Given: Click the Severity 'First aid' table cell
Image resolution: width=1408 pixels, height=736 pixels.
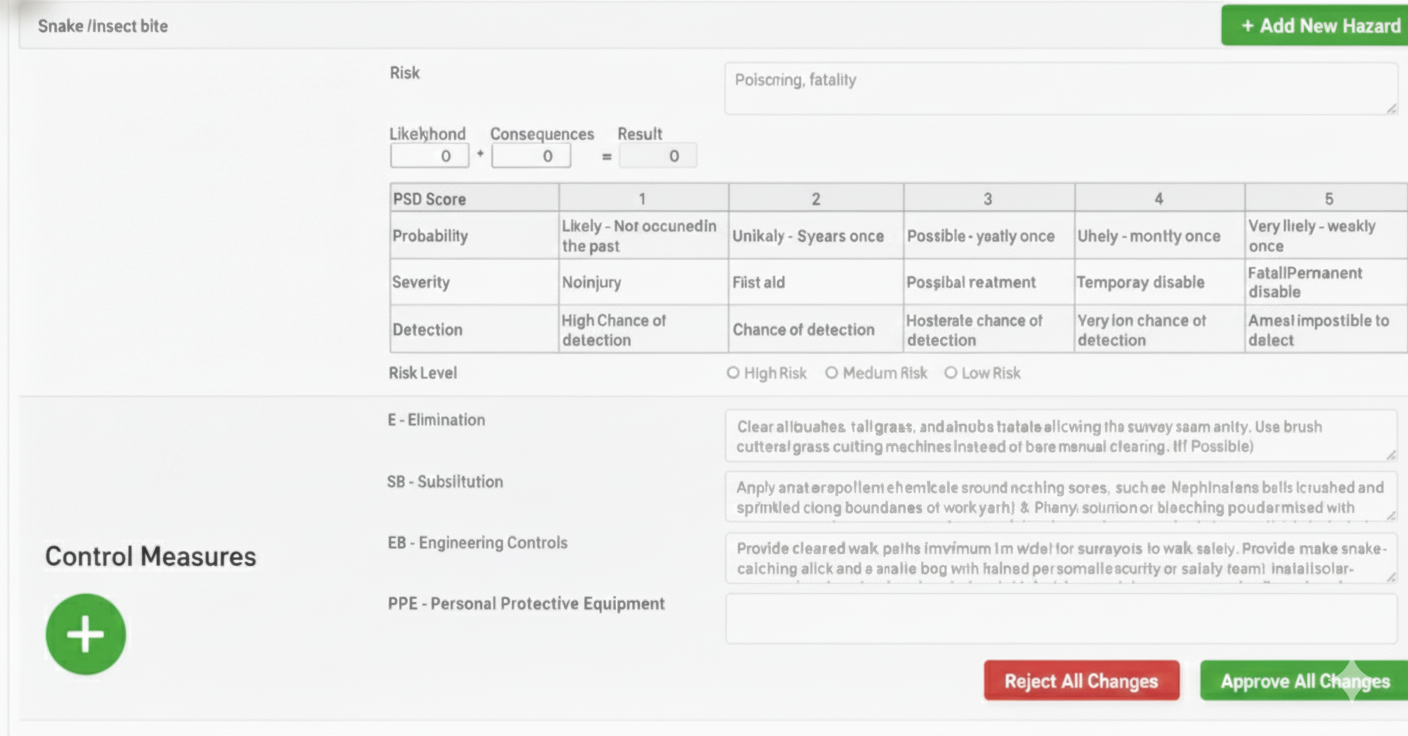Looking at the screenshot, I should click(x=815, y=282).
